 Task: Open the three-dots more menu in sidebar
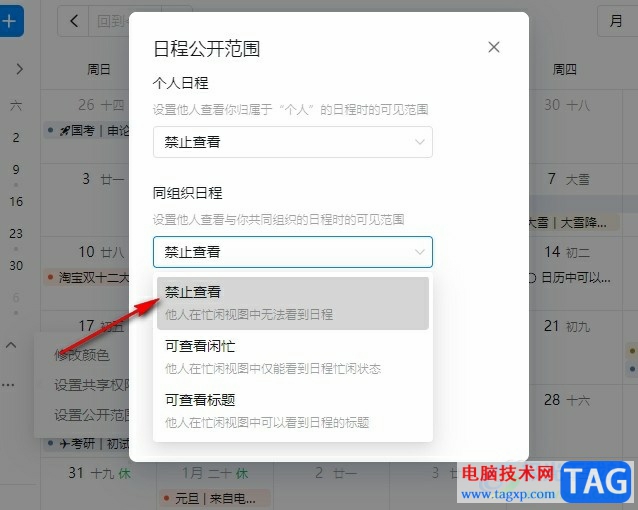pyautogui.click(x=8, y=385)
